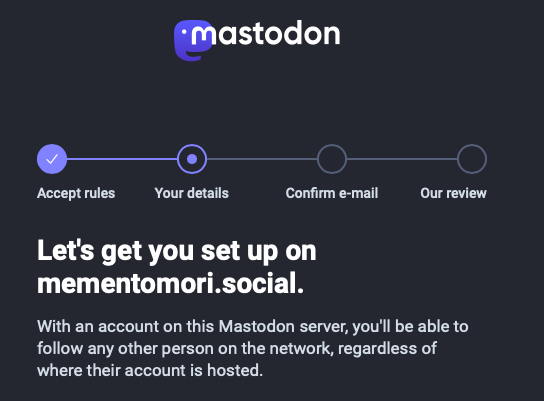This screenshot has height=401, width=544.
Task: Click the white mastodon wordmark text
Action: click(x=266, y=33)
